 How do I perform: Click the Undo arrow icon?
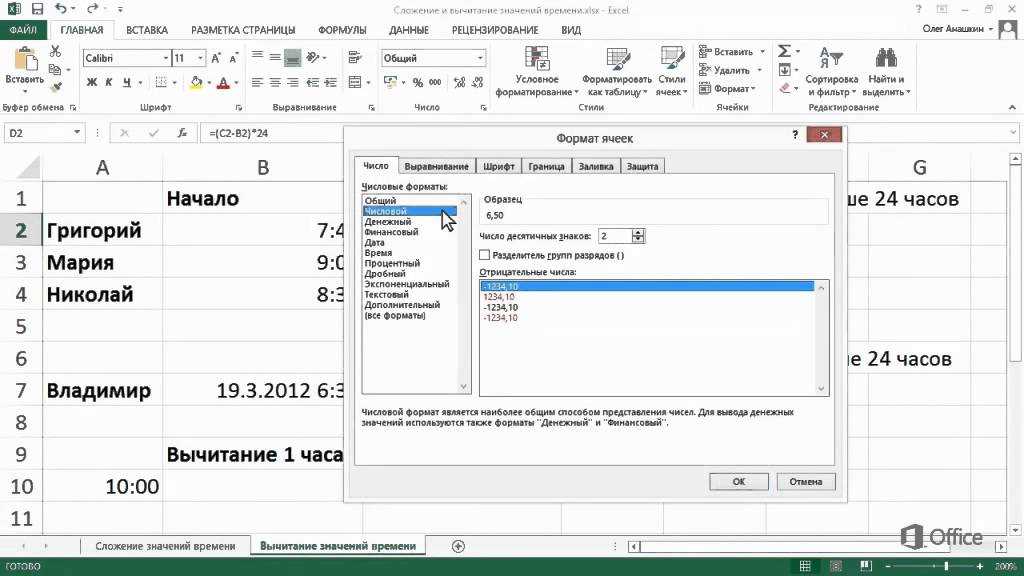tap(61, 8)
